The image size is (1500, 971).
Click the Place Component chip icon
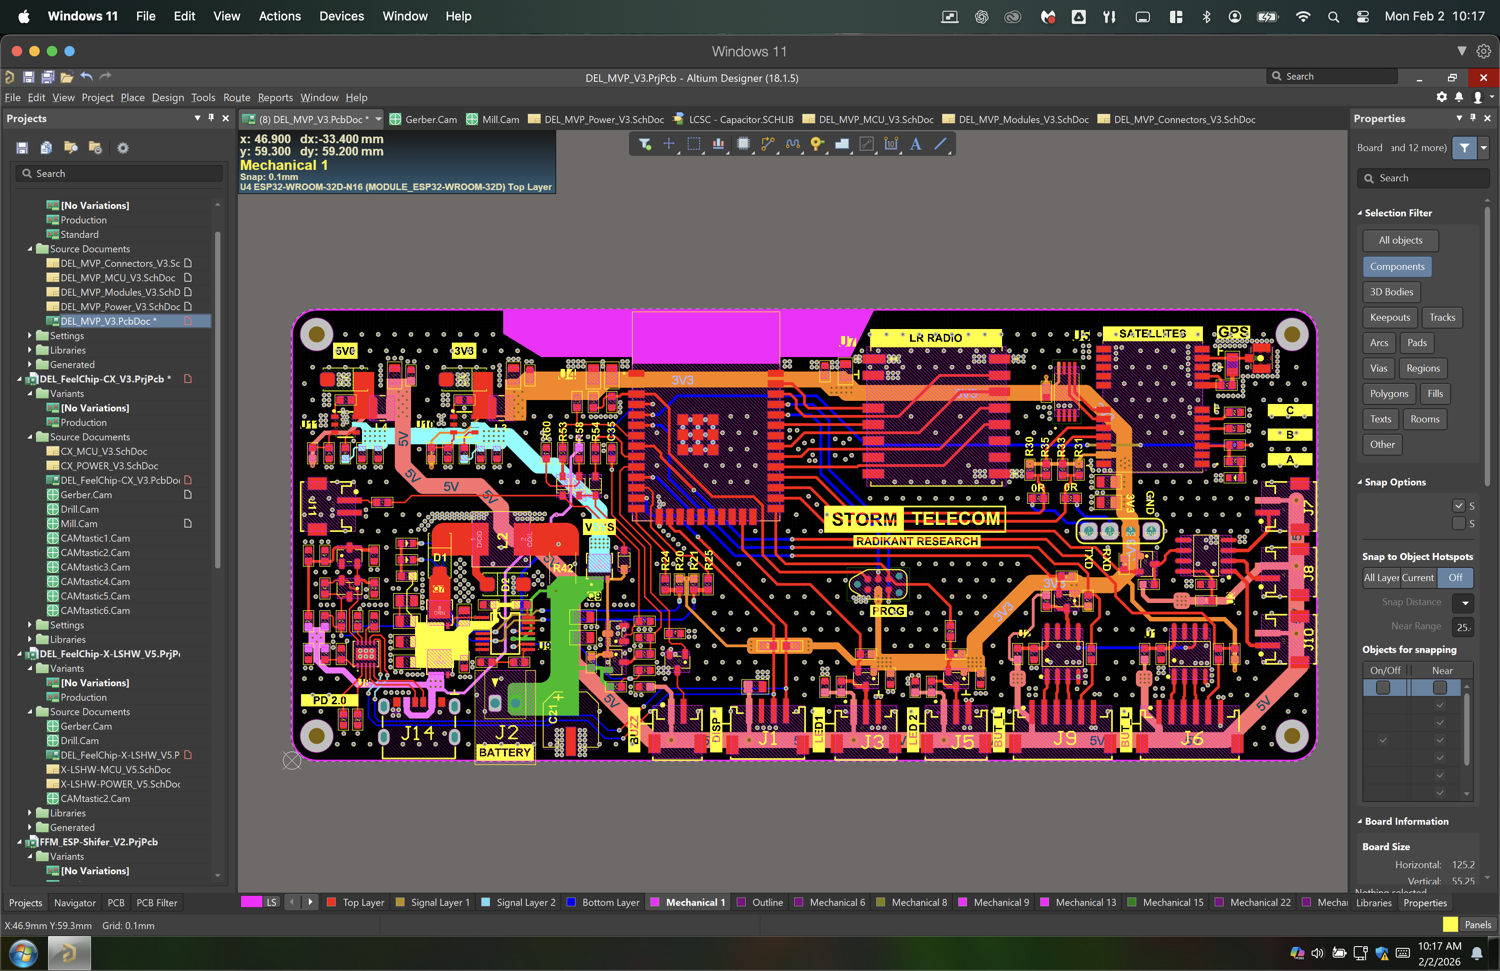[x=743, y=145]
